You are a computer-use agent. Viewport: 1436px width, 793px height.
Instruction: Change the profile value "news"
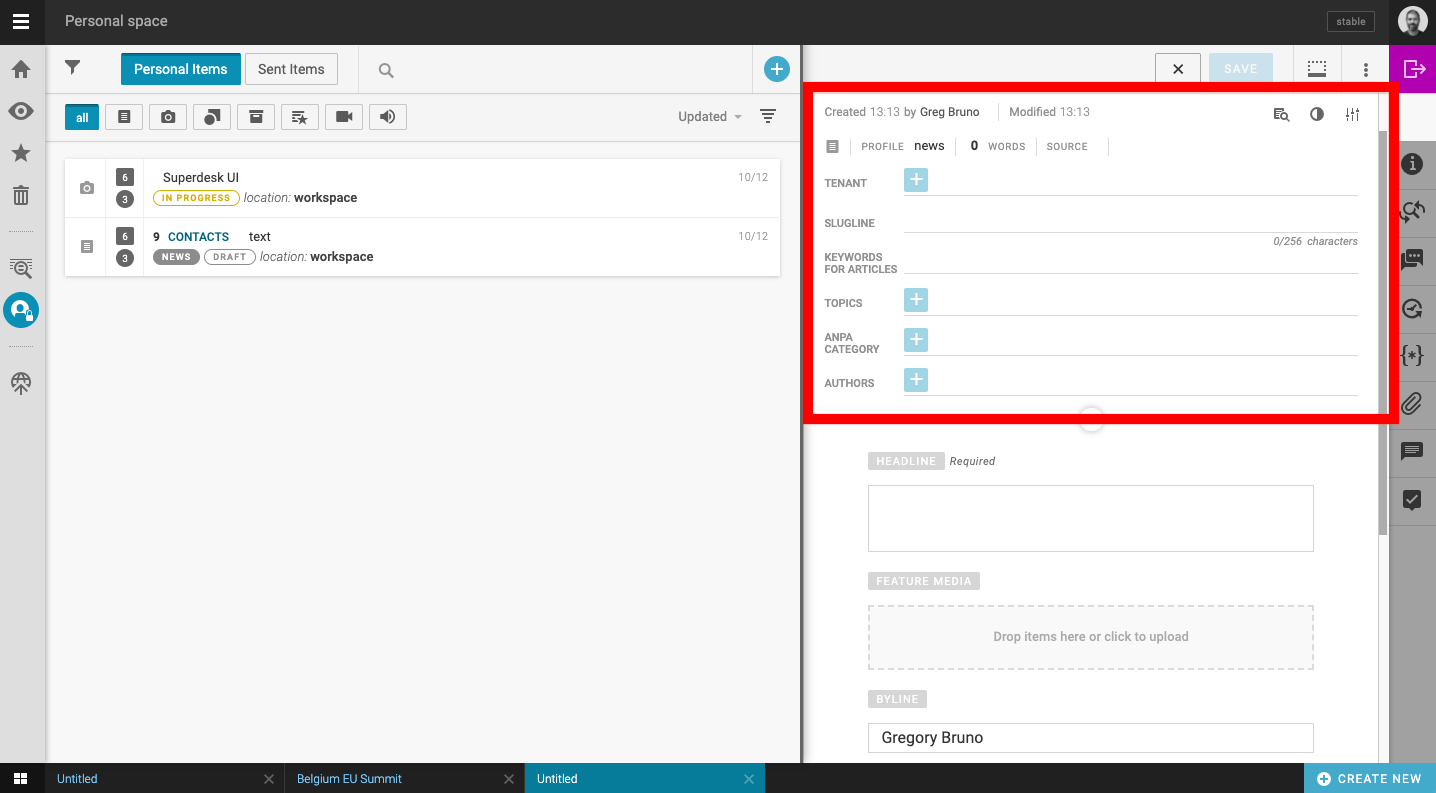click(929, 146)
